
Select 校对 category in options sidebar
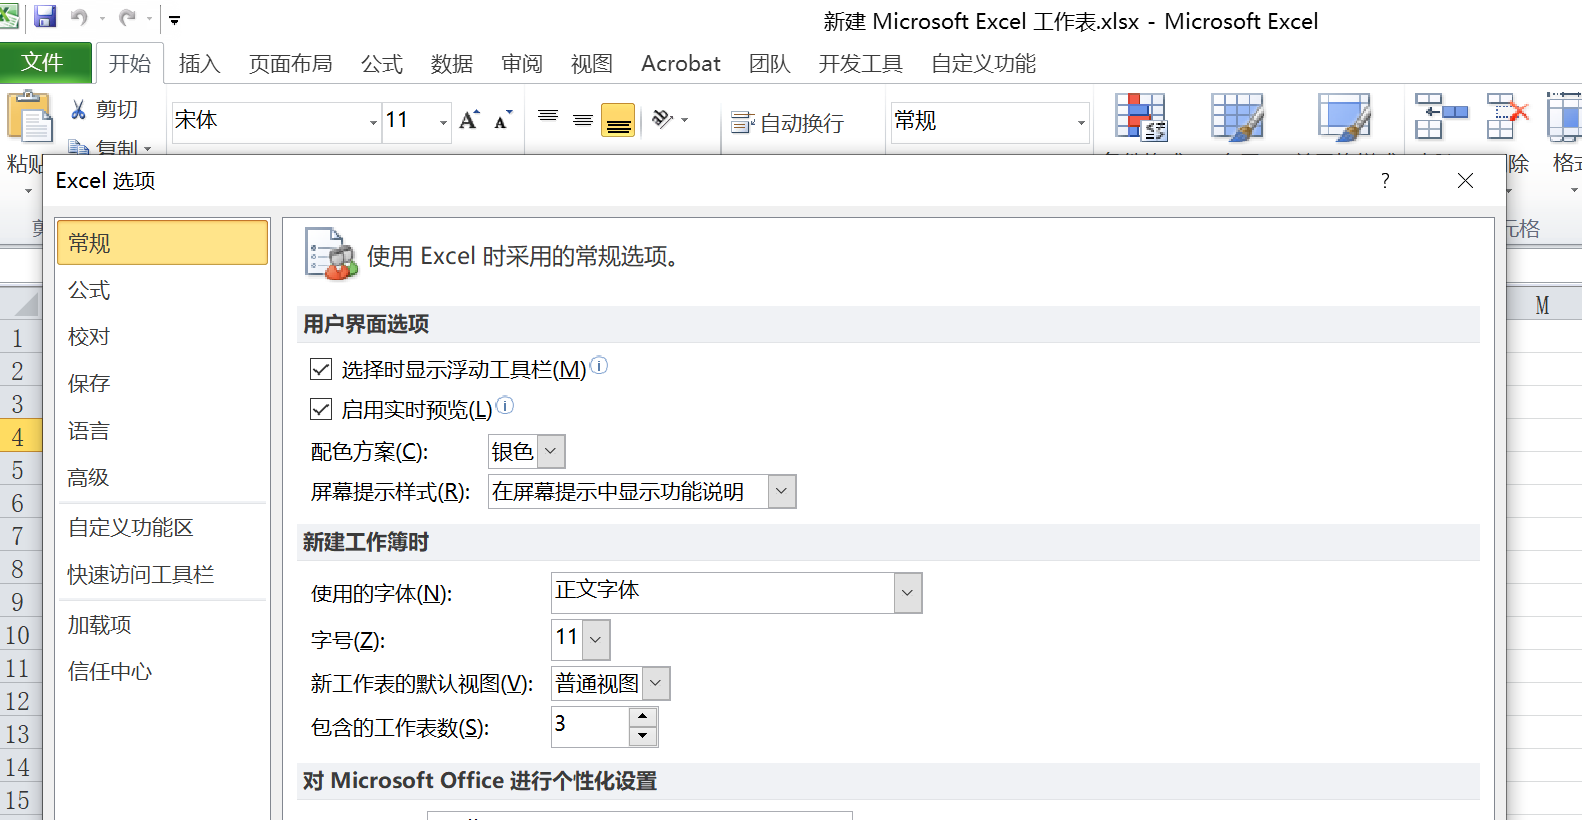click(162, 337)
